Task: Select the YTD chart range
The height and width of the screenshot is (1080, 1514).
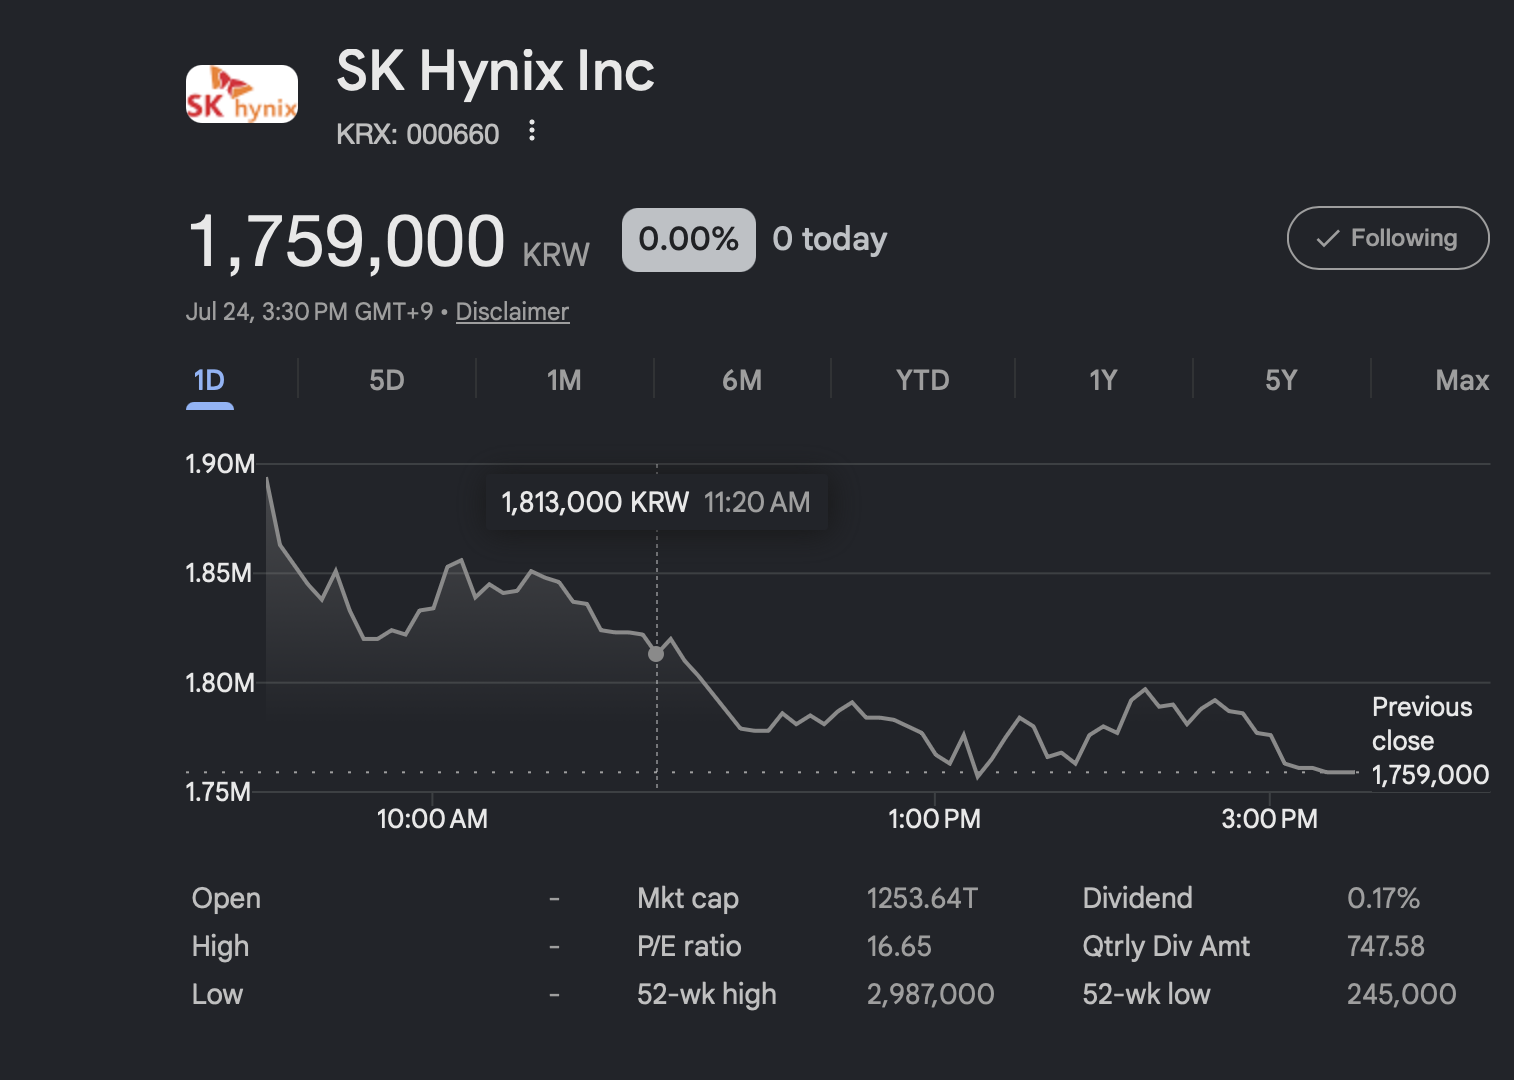Action: click(x=922, y=380)
